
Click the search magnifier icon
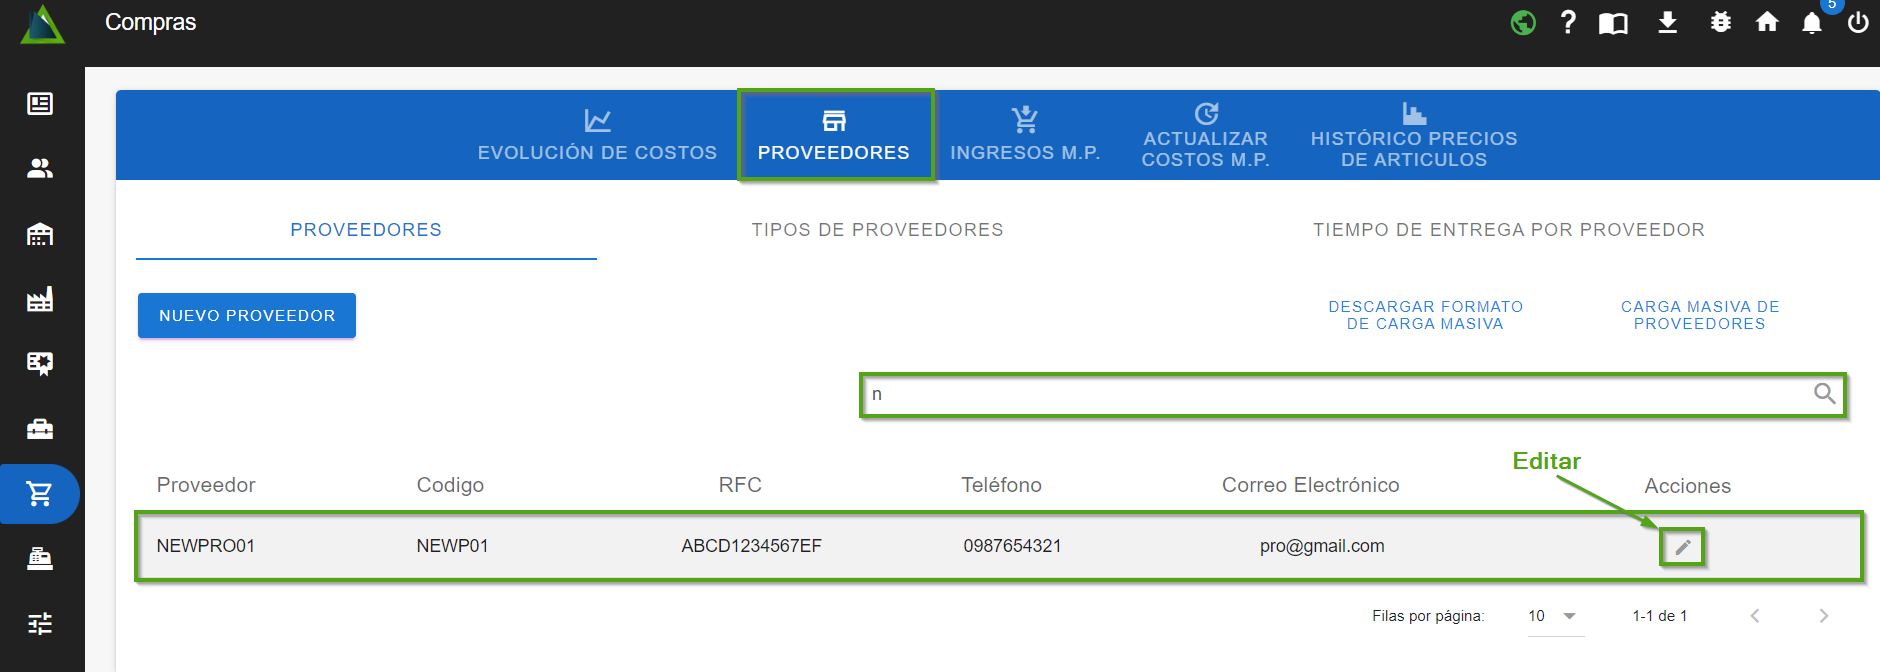point(1824,394)
